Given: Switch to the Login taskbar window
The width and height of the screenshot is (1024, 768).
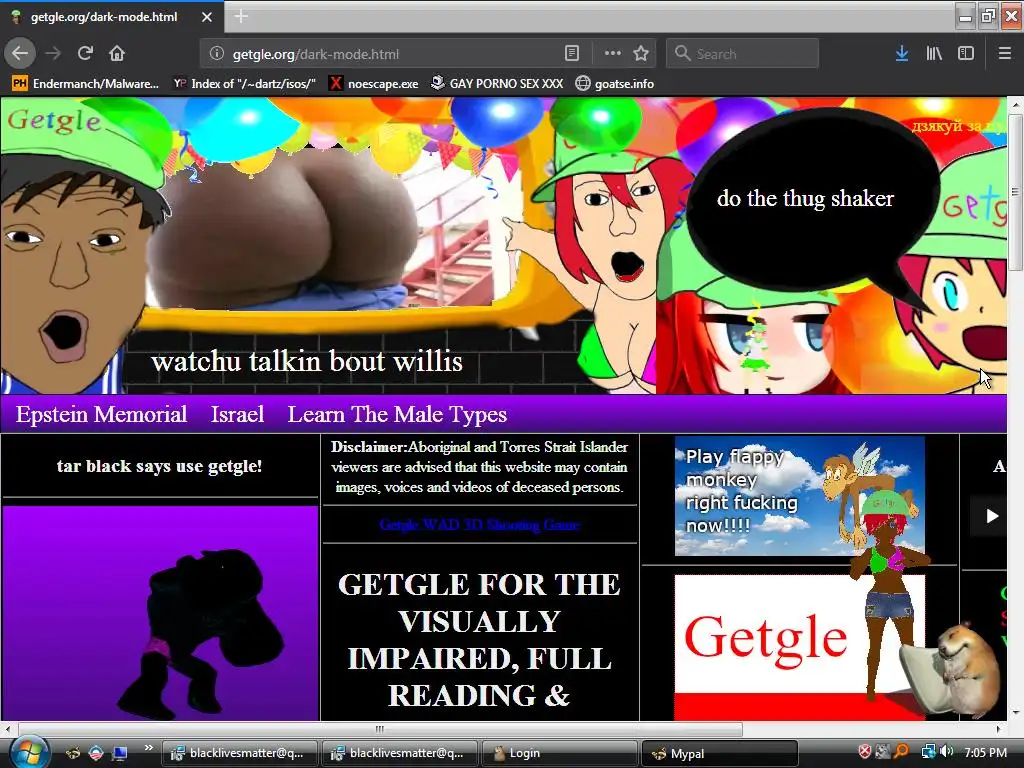Looking at the screenshot, I should pyautogui.click(x=559, y=753).
